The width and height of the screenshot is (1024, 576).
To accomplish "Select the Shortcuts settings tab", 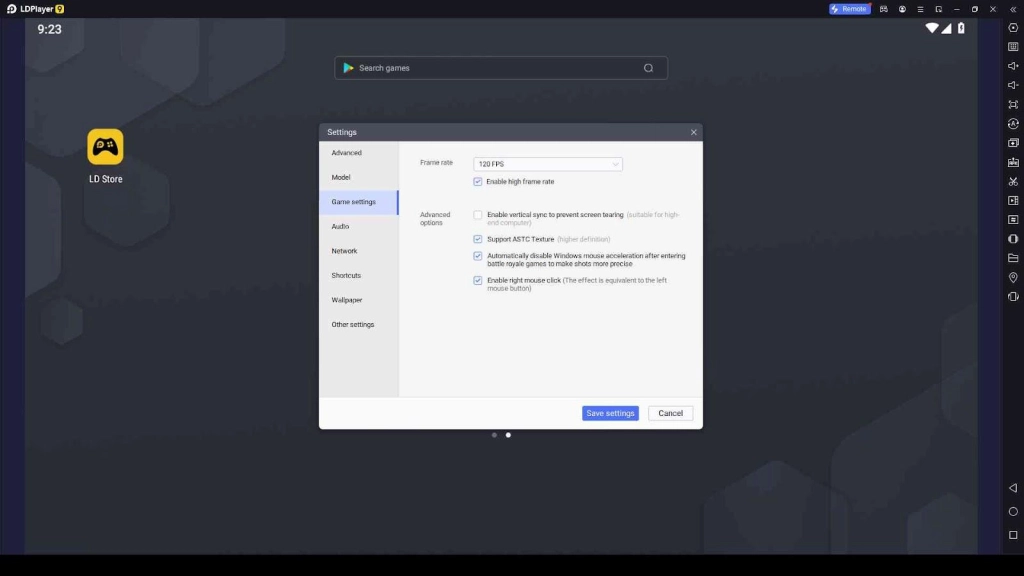I will [x=346, y=276].
